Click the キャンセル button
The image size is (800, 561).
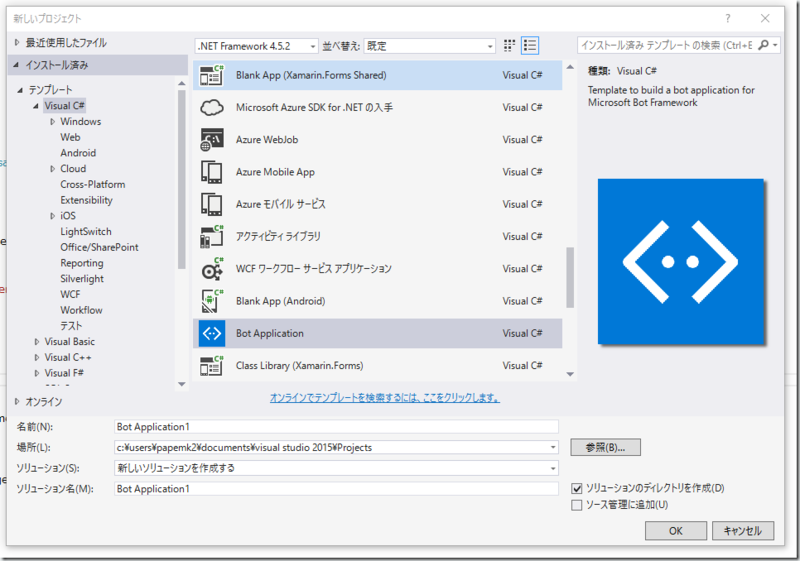(x=743, y=531)
